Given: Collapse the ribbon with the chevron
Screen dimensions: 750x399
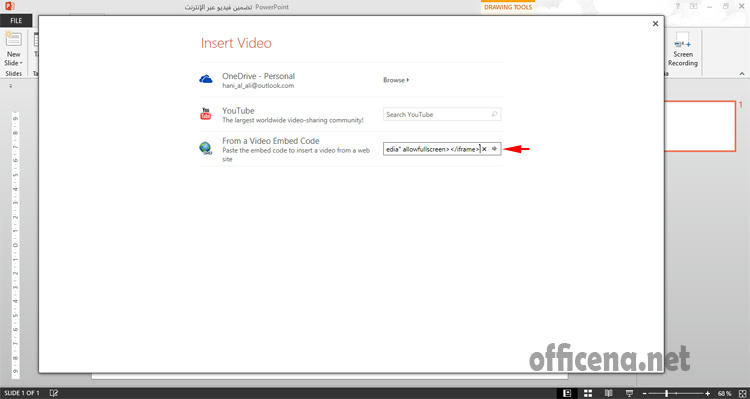Looking at the screenshot, I should 742,74.
